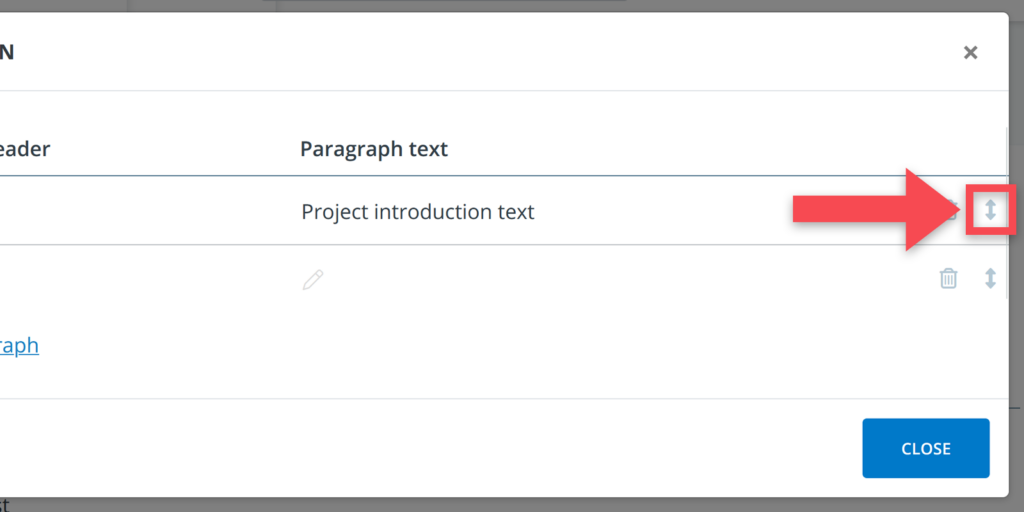
Task: Delete the Project introduction text paragraph
Action: [x=953, y=210]
